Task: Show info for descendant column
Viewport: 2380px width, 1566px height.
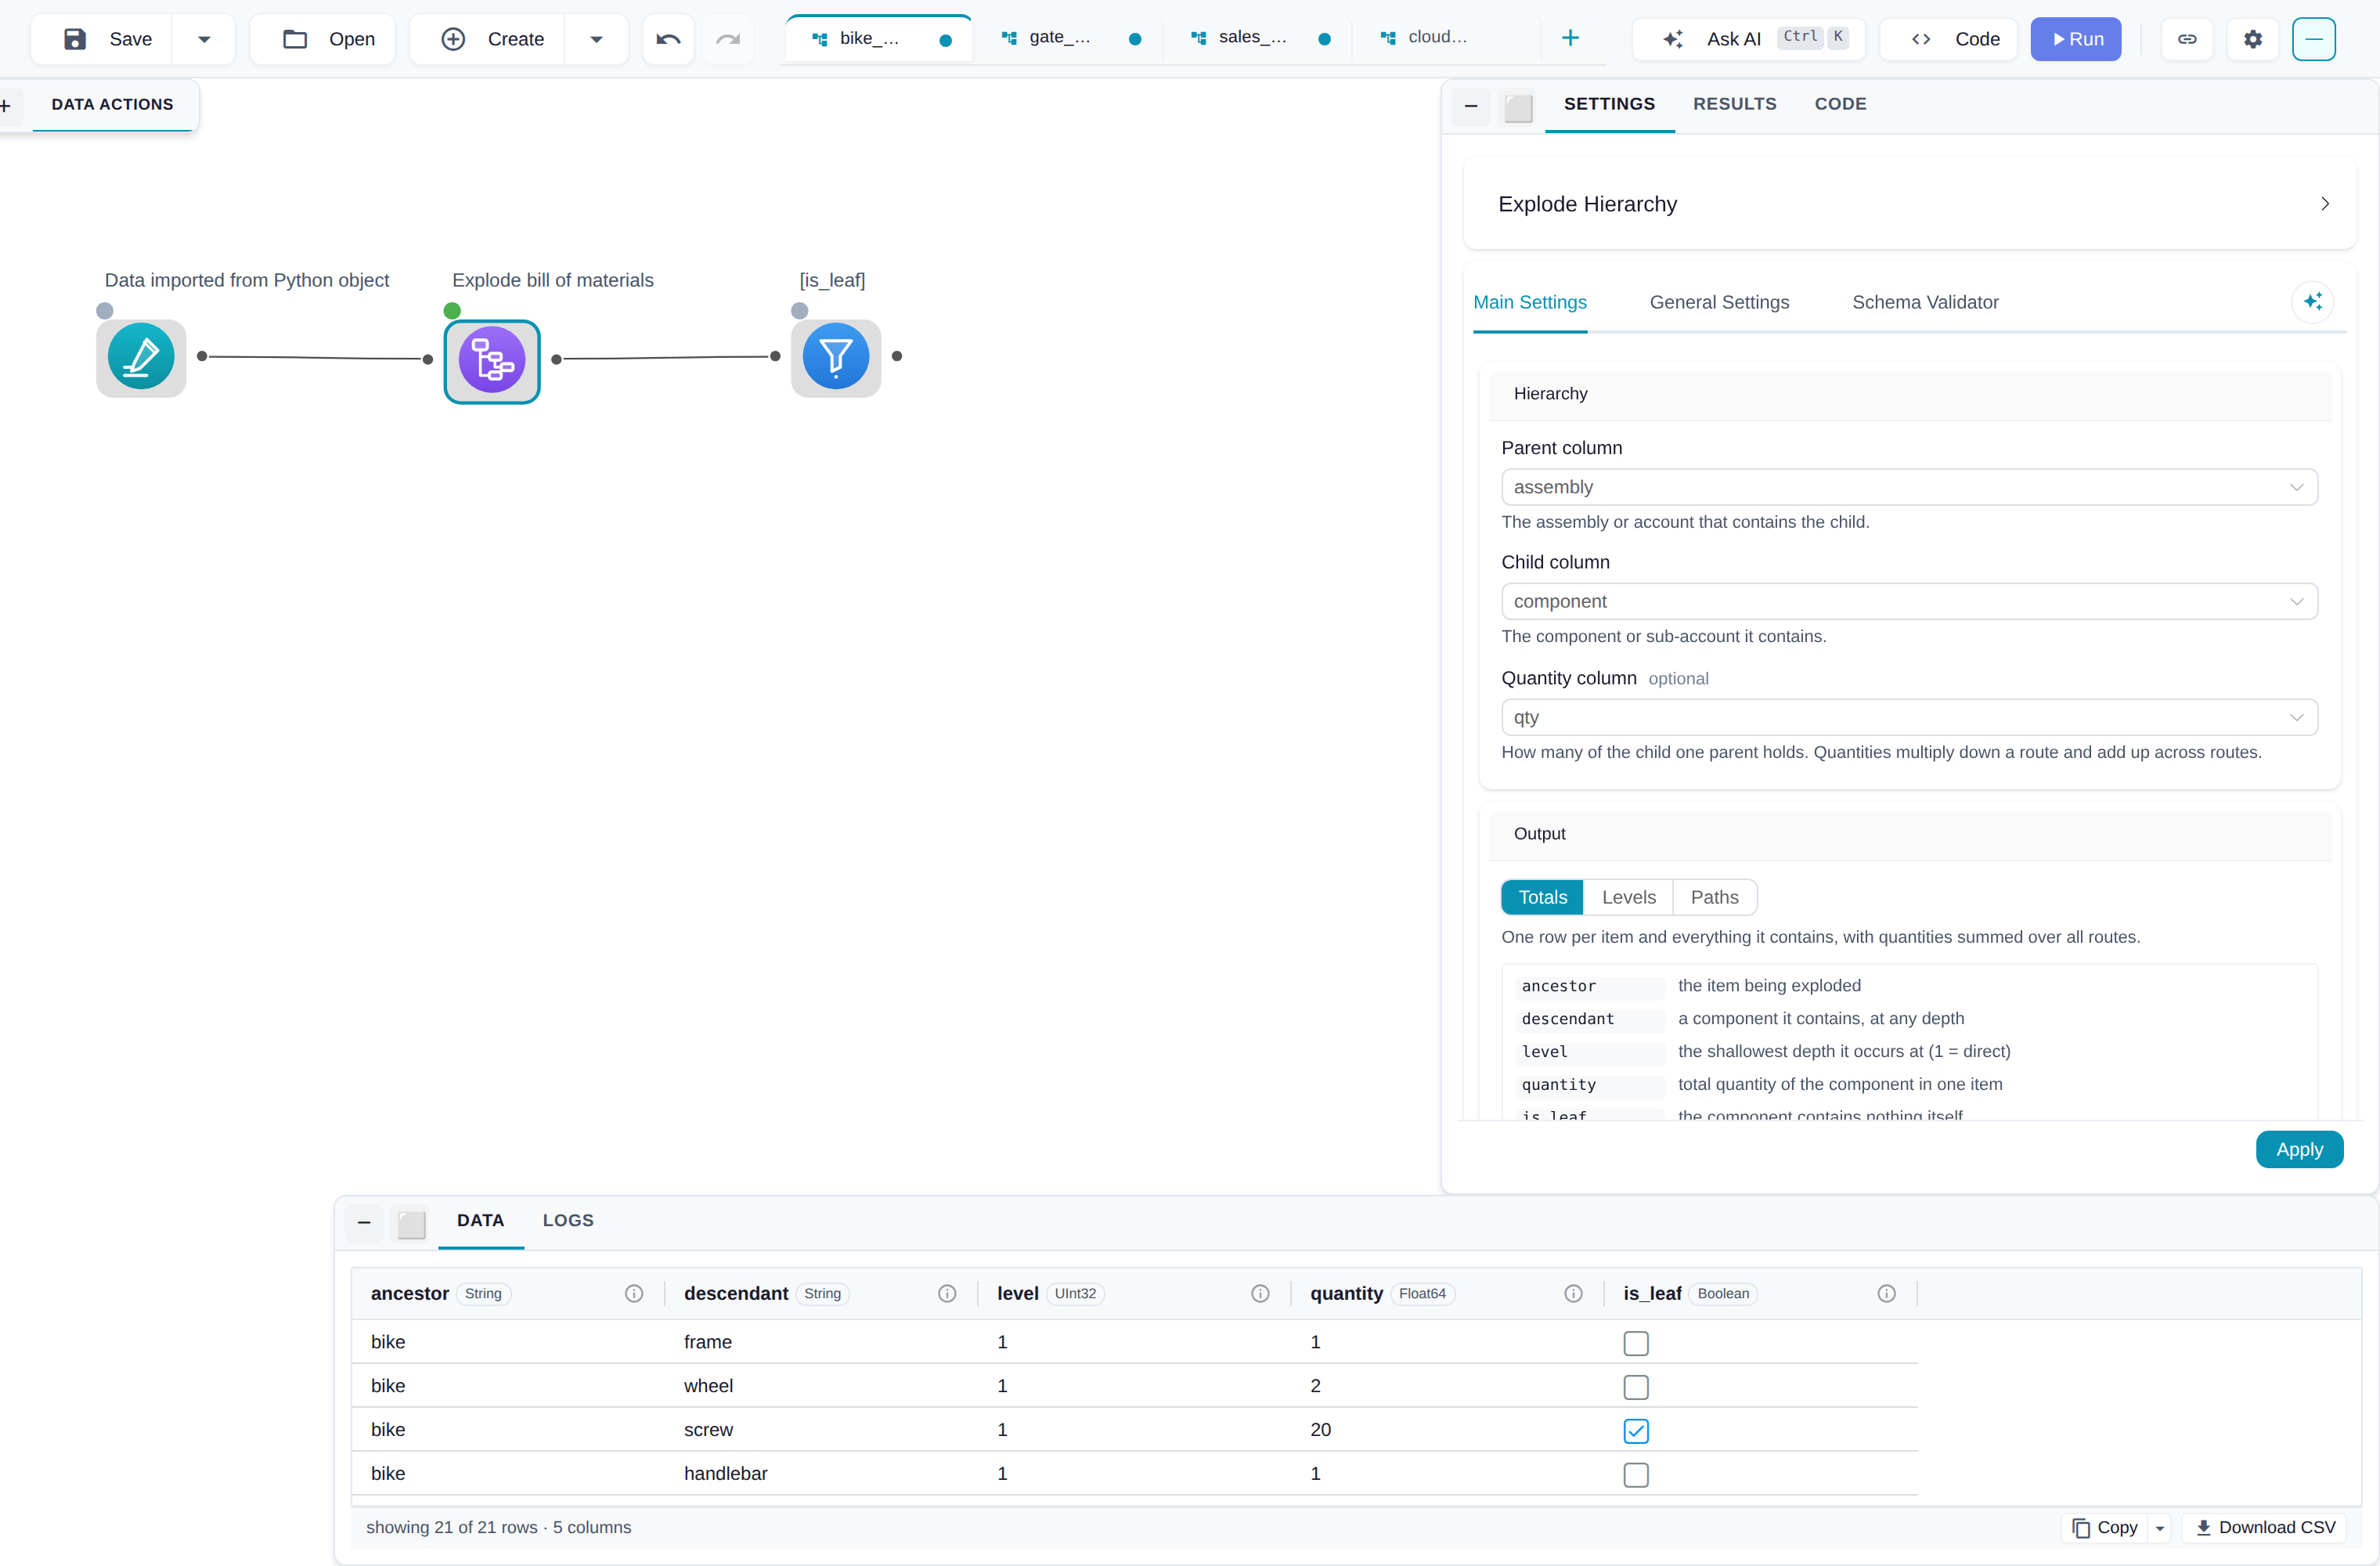Action: click(947, 1293)
